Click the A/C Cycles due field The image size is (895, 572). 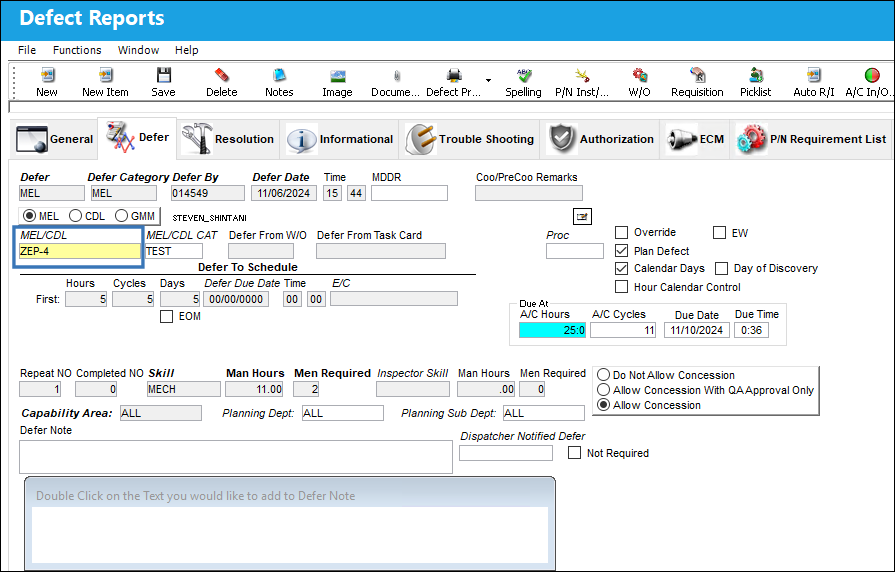(x=623, y=330)
